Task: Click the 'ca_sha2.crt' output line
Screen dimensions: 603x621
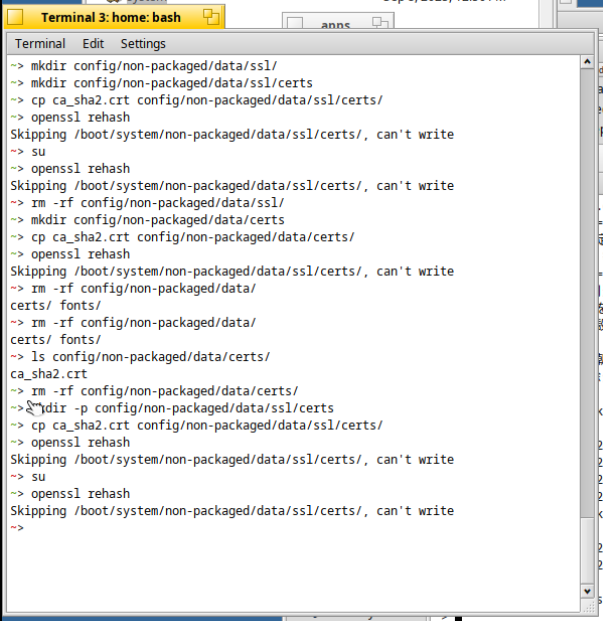Action: click(x=48, y=374)
